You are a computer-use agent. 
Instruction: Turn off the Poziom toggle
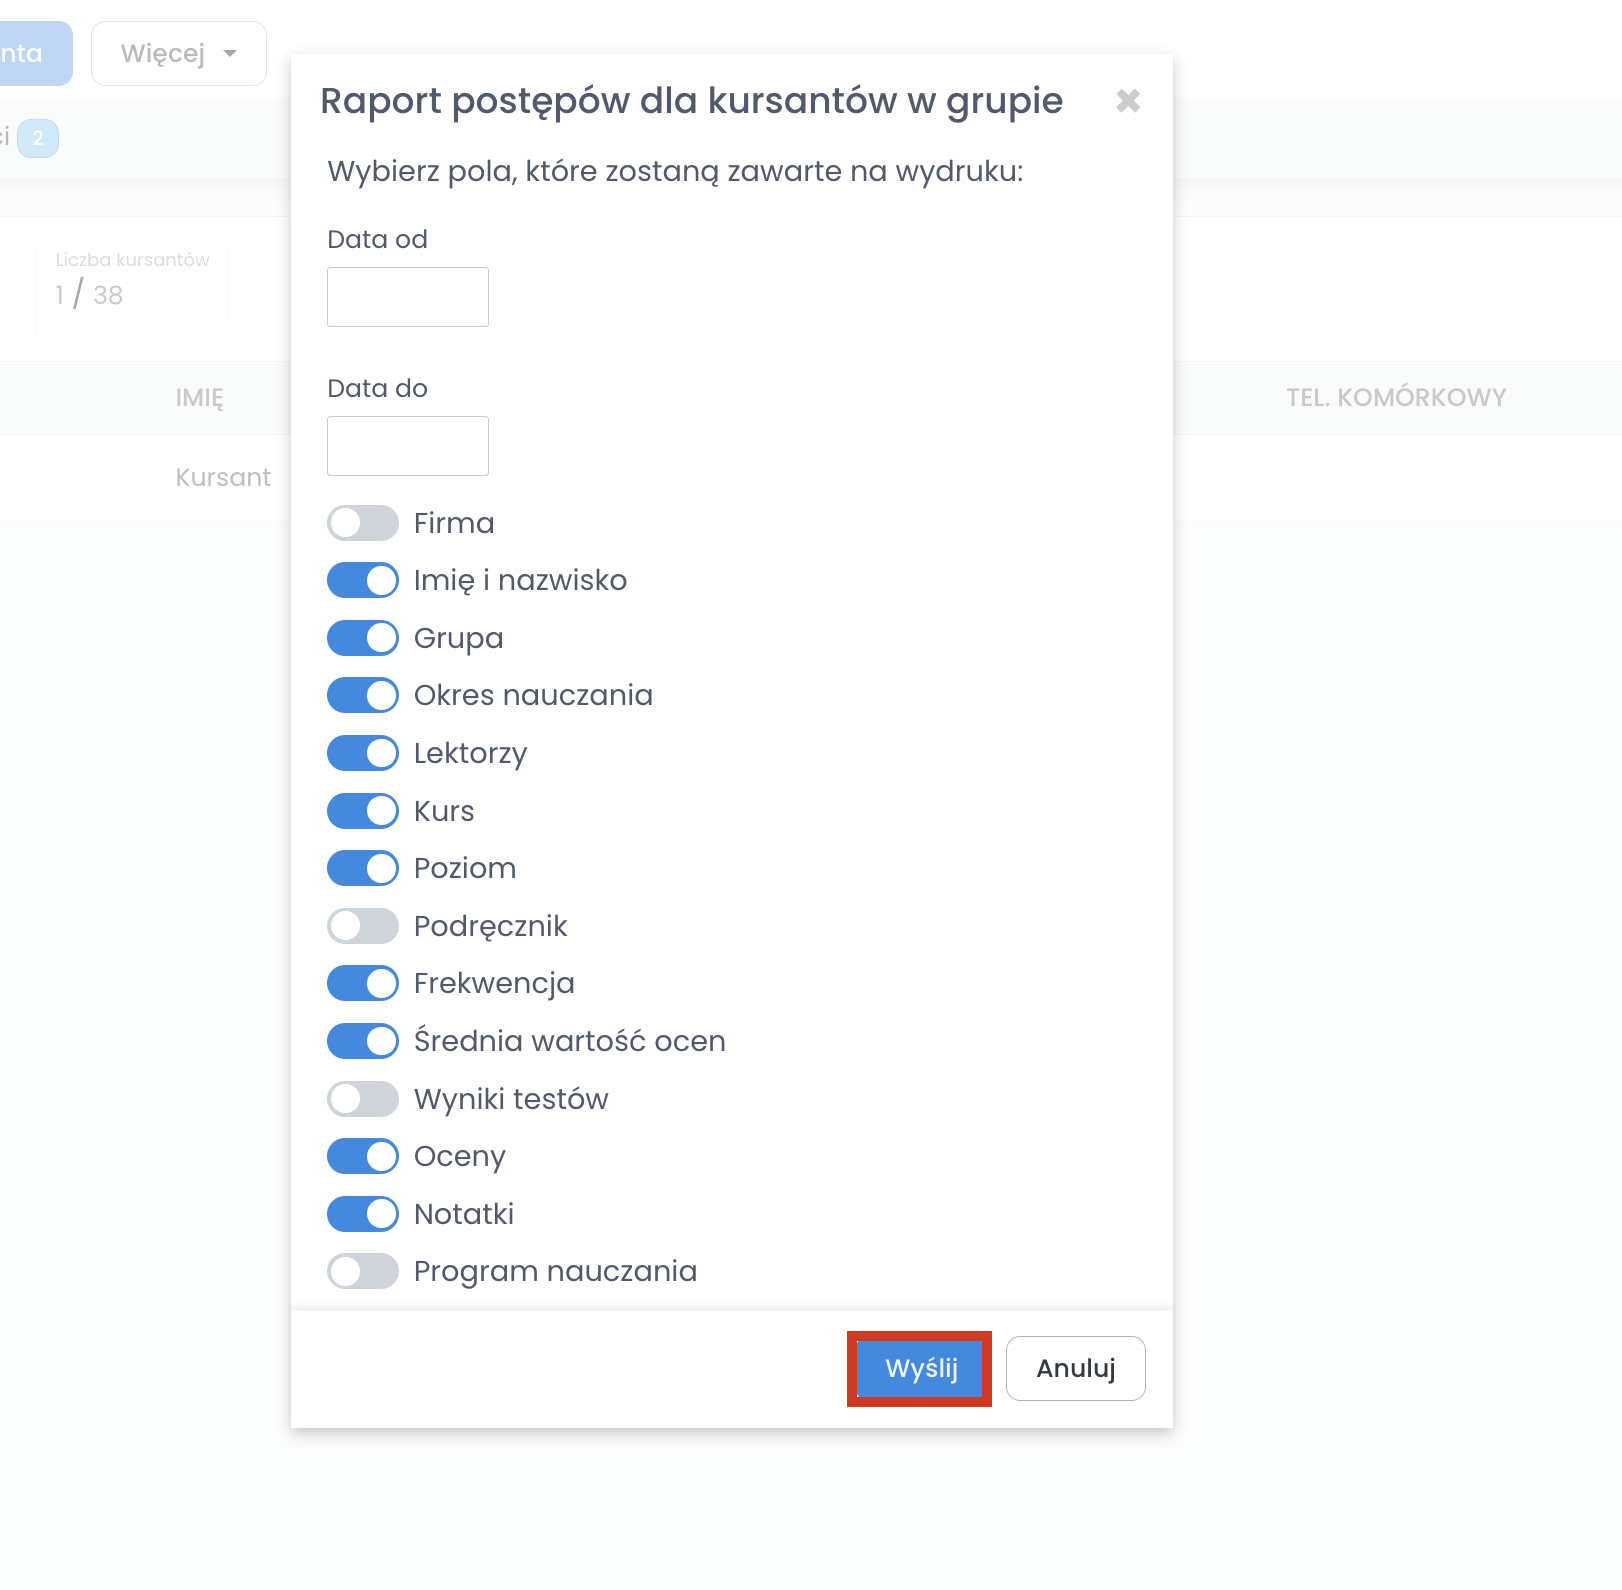pos(363,868)
